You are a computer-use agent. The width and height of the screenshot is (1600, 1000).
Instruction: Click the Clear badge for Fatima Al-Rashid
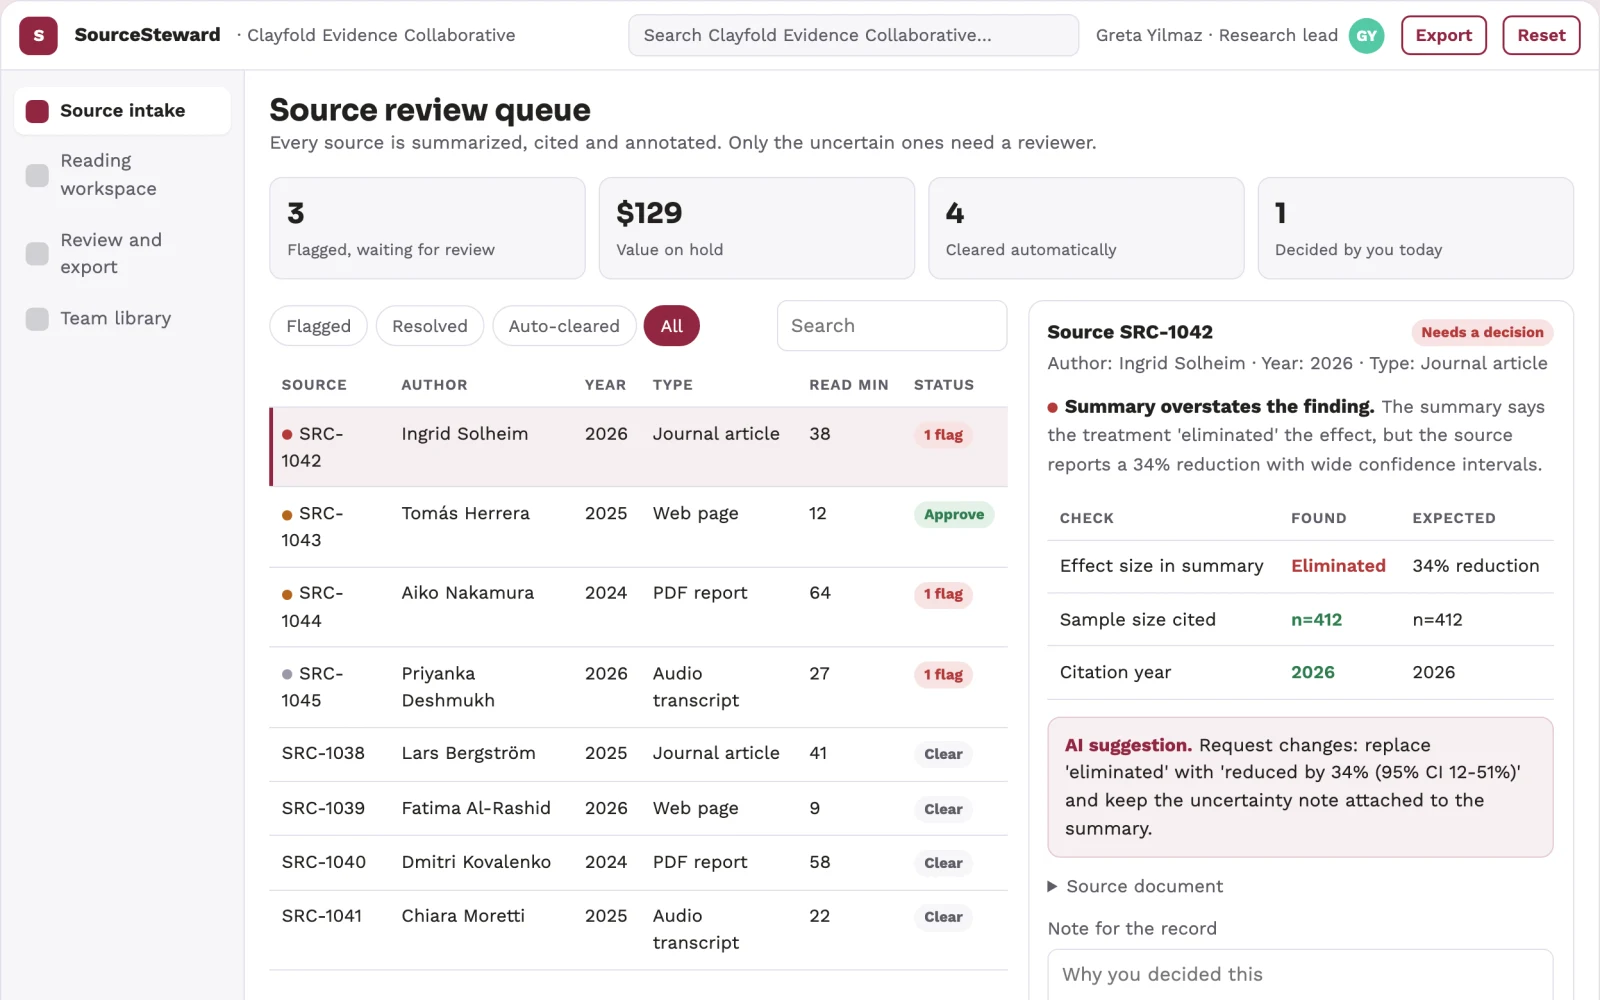pyautogui.click(x=943, y=809)
